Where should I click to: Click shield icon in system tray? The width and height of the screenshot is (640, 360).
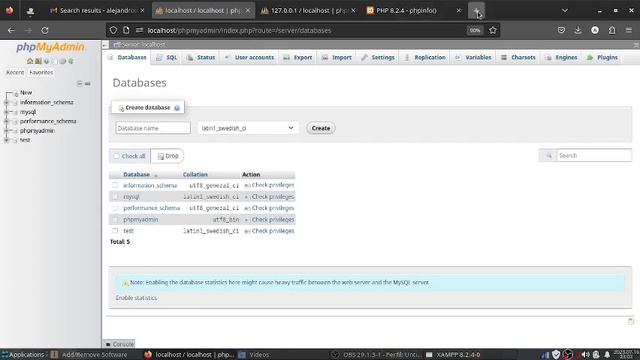click(x=556, y=354)
